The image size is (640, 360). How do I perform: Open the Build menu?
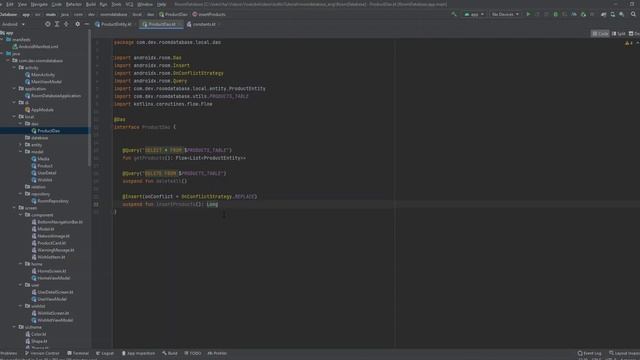coord(91,4)
